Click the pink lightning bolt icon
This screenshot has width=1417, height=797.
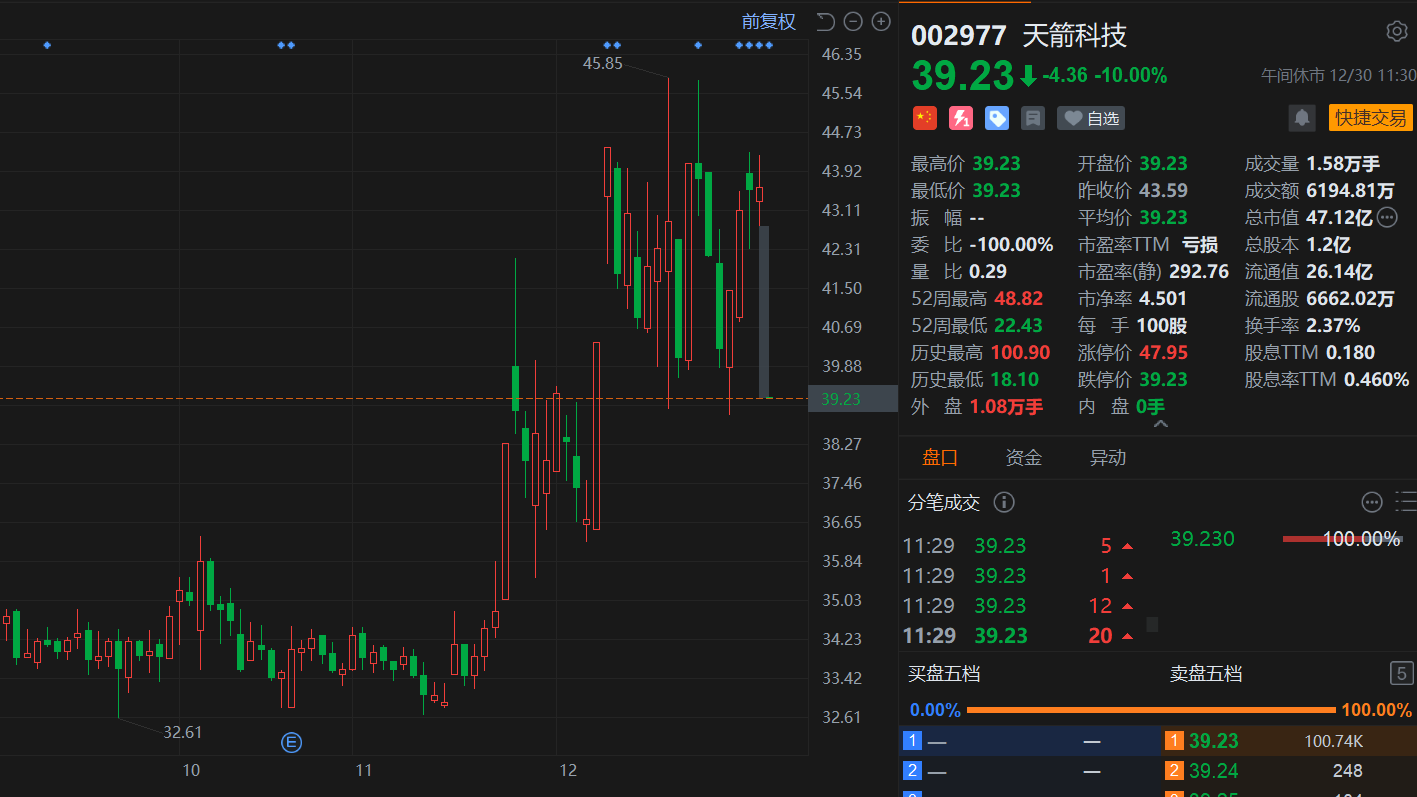960,118
